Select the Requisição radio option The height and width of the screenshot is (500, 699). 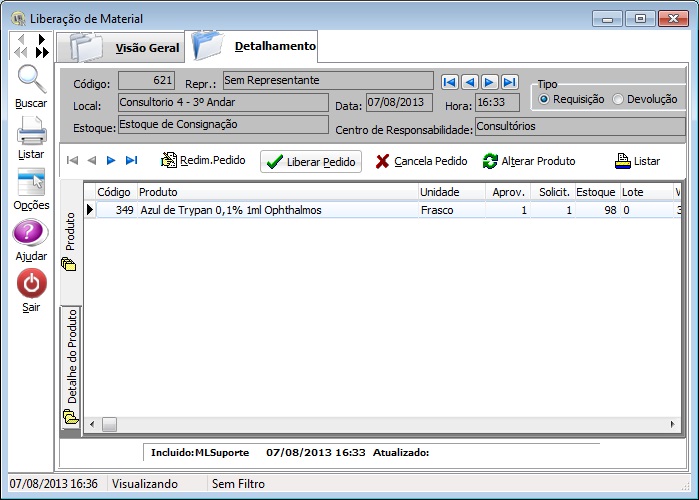coord(545,99)
